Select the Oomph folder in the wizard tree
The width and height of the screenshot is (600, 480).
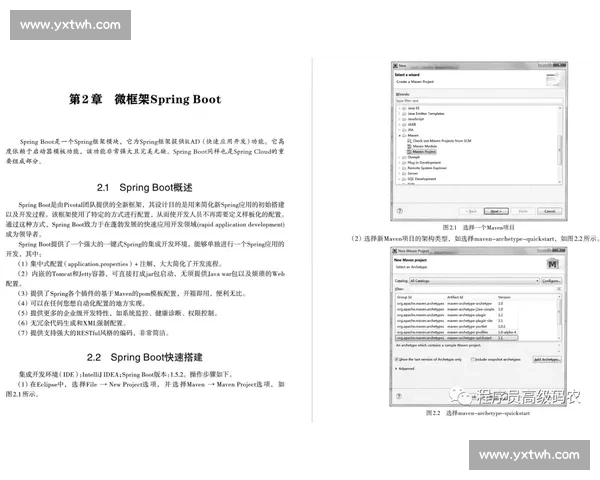click(411, 157)
